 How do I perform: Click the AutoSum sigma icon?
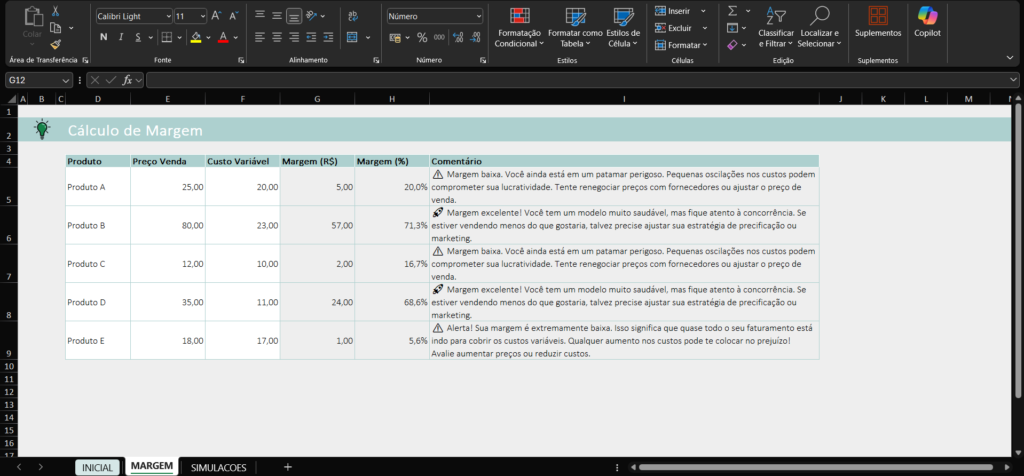click(732, 10)
